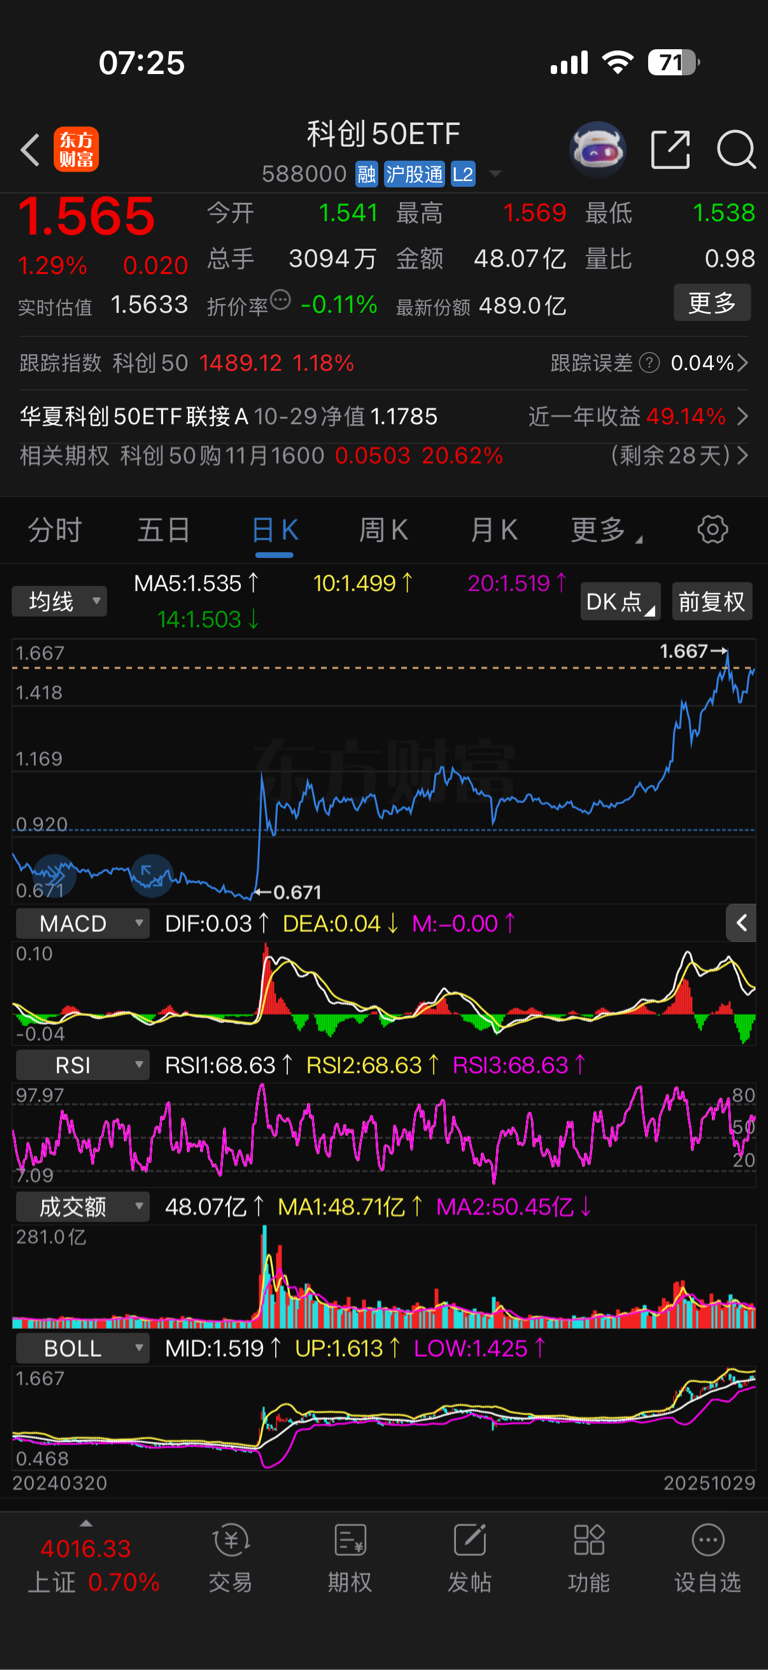Switch to 月K tab
768x1670 pixels.
point(494,530)
